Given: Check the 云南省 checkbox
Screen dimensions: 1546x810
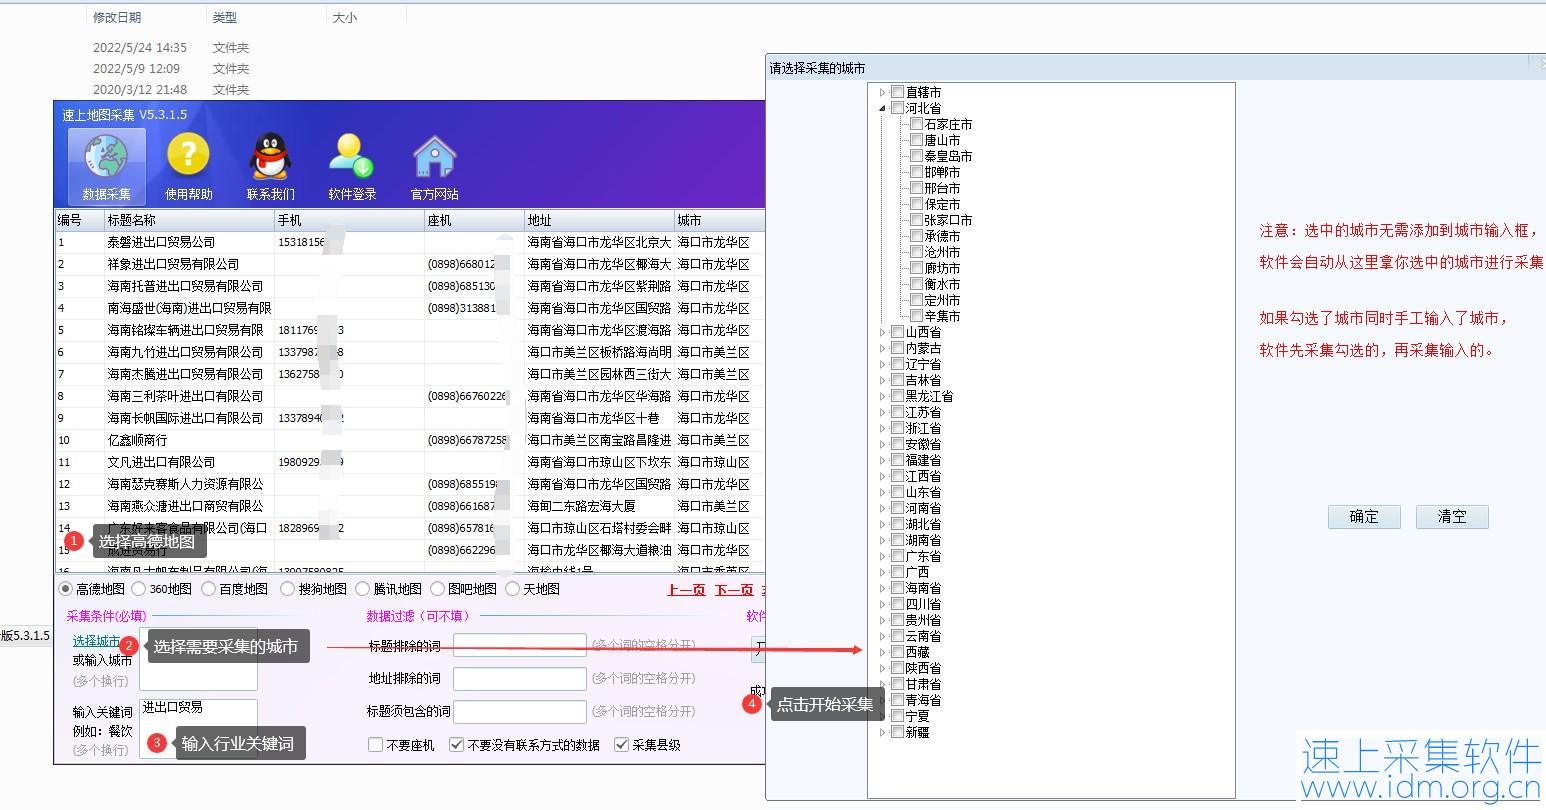Looking at the screenshot, I should tap(897, 636).
